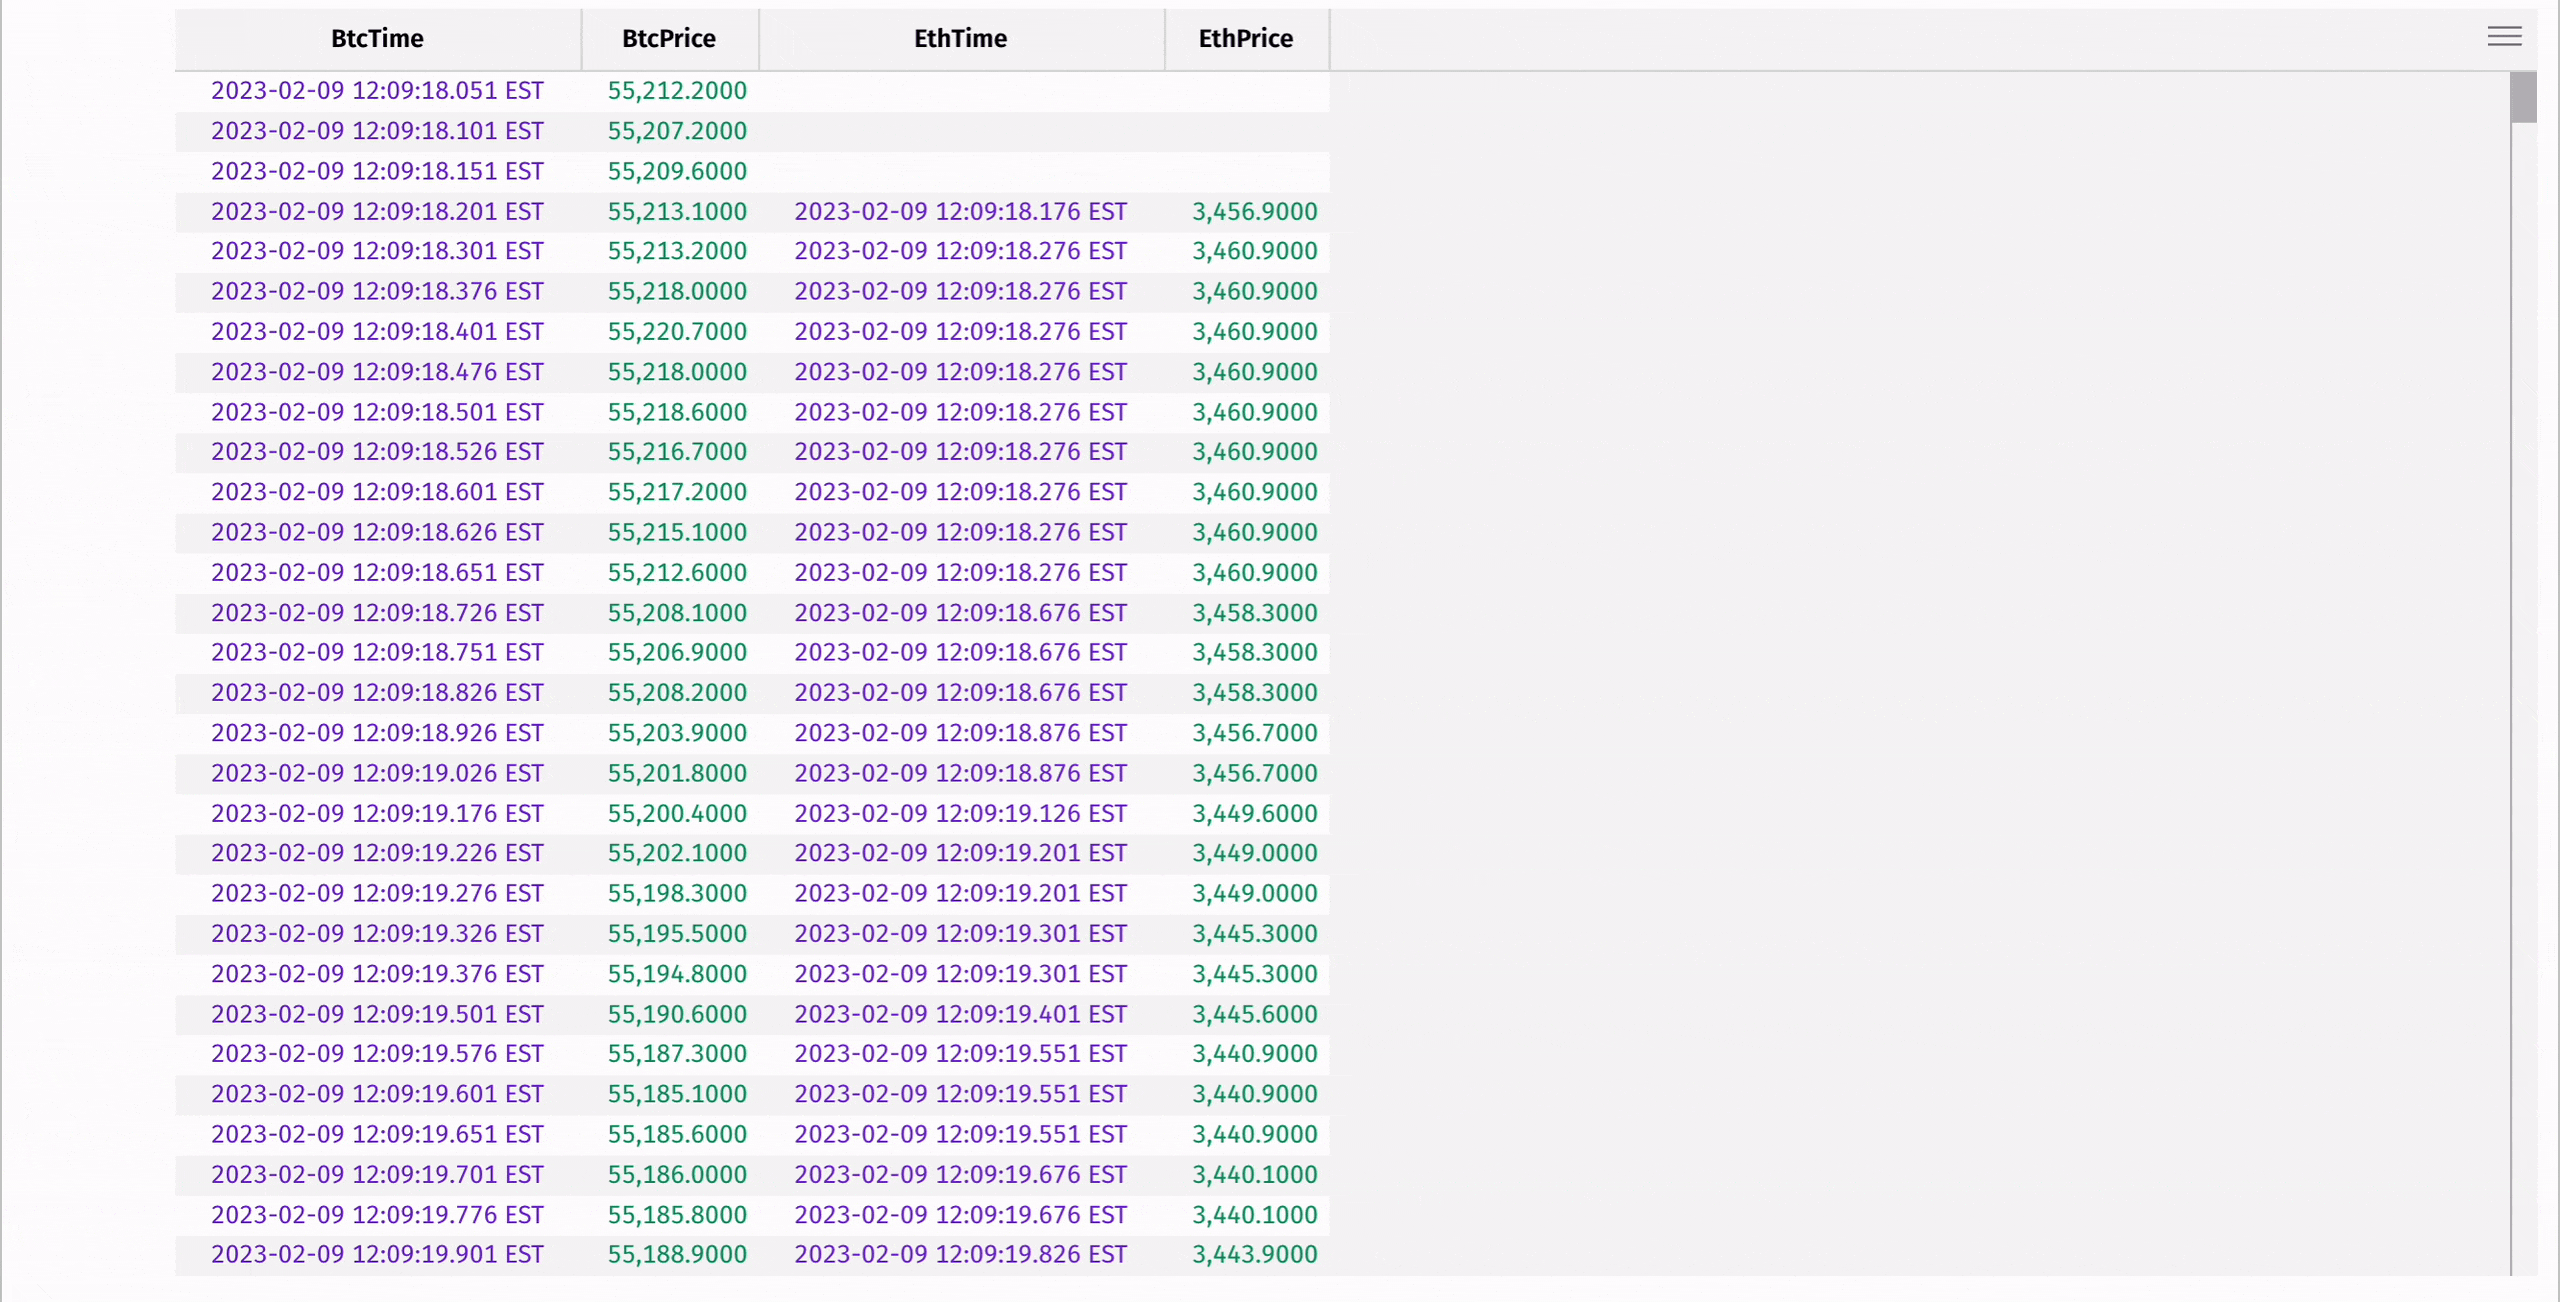Viewport: 2560px width, 1302px height.
Task: Sort the table by EthPrice column
Action: (1246, 39)
